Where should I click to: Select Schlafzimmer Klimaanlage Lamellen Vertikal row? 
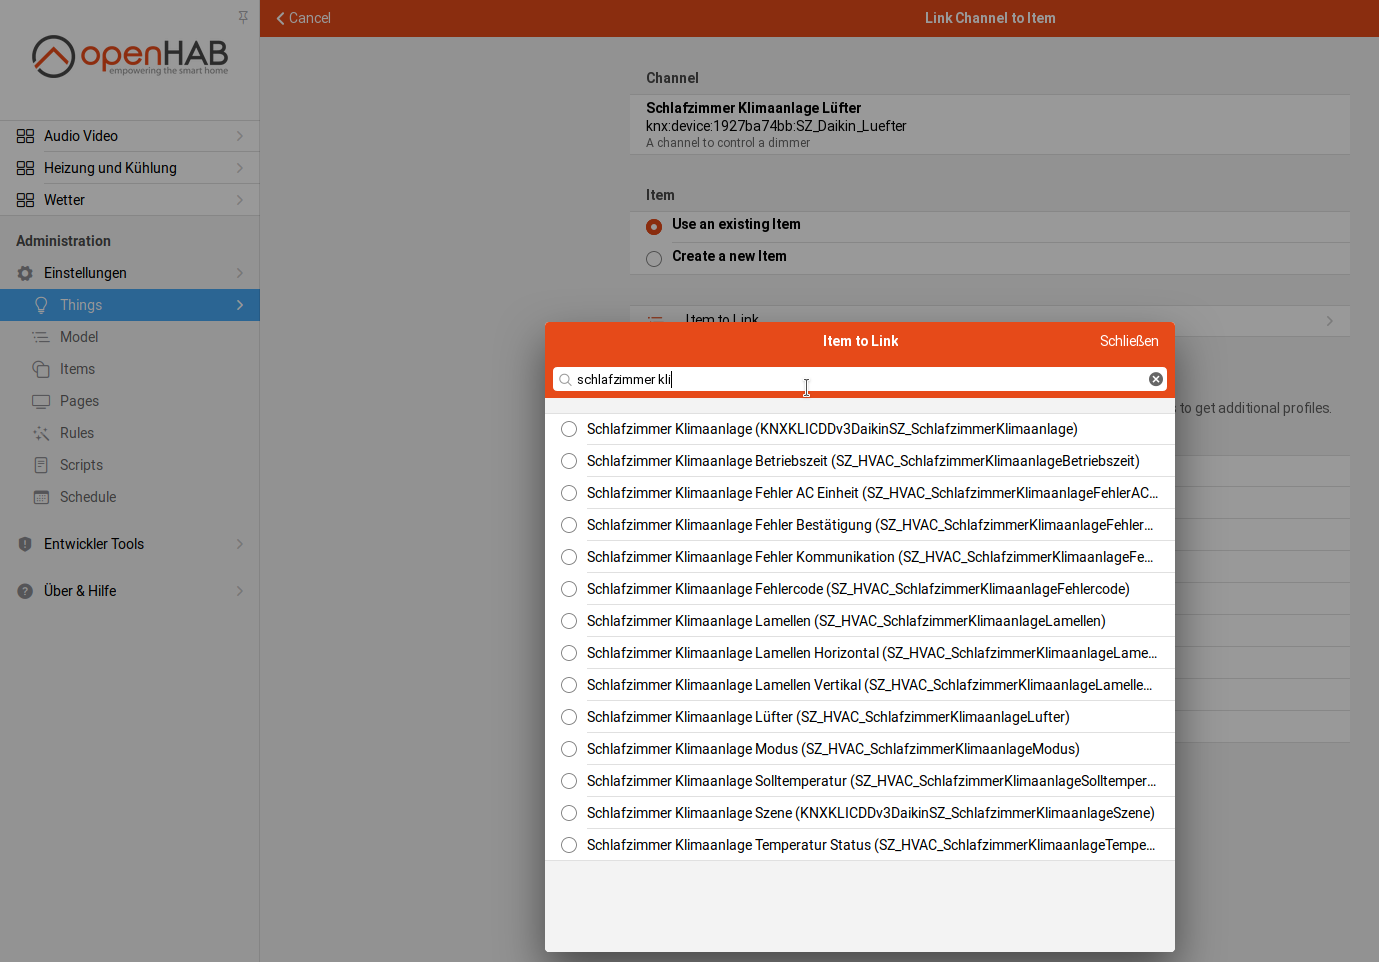click(x=860, y=685)
